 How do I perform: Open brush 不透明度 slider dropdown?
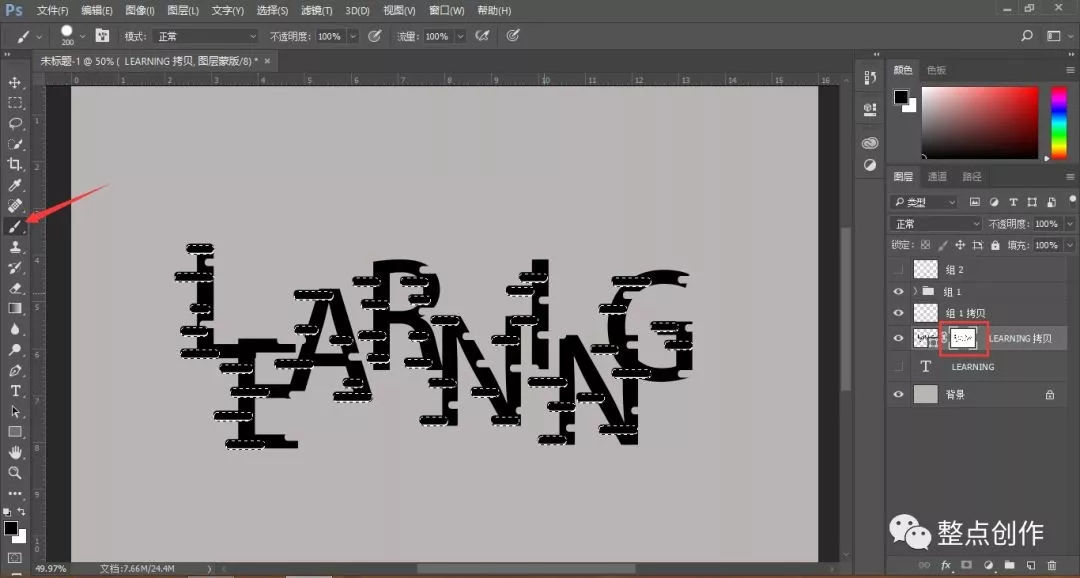pyautogui.click(x=353, y=36)
